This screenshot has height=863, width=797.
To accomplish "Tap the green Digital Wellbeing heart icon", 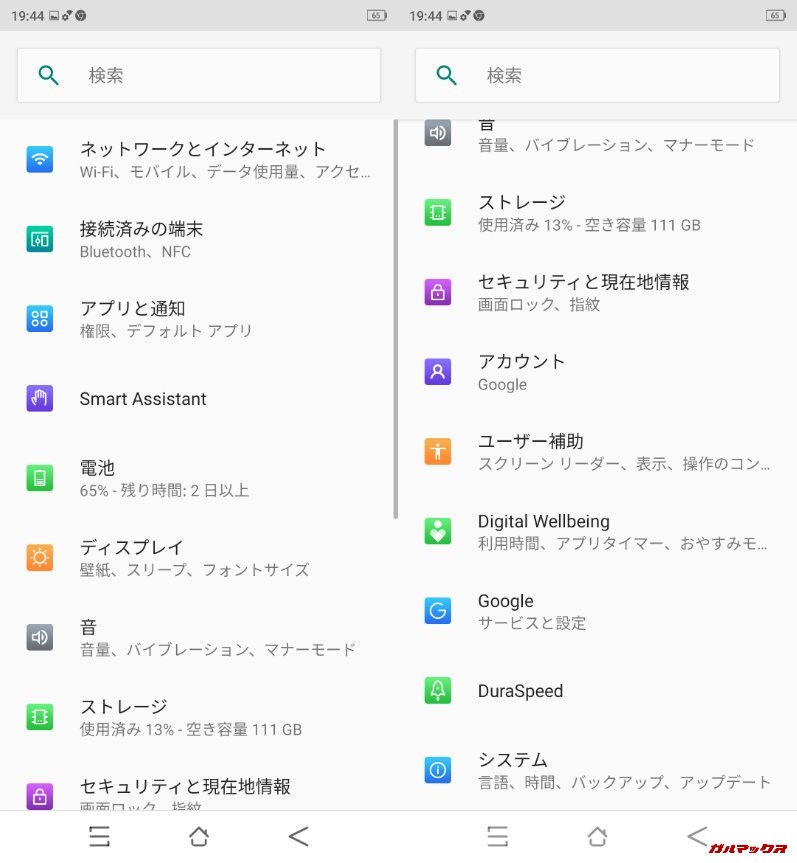I will pos(438,531).
